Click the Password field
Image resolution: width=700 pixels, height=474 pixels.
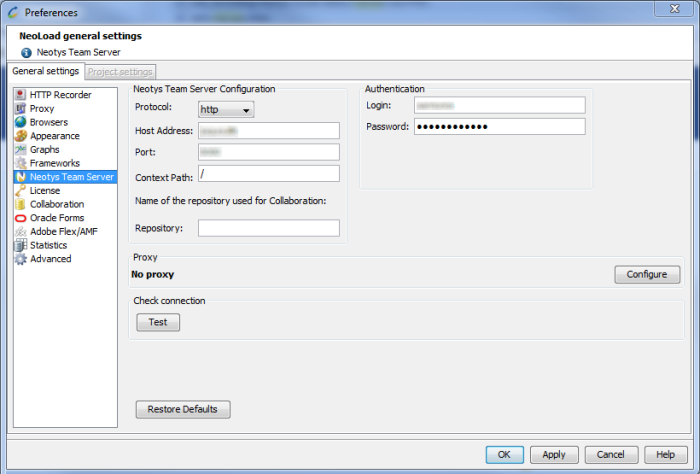click(498, 127)
